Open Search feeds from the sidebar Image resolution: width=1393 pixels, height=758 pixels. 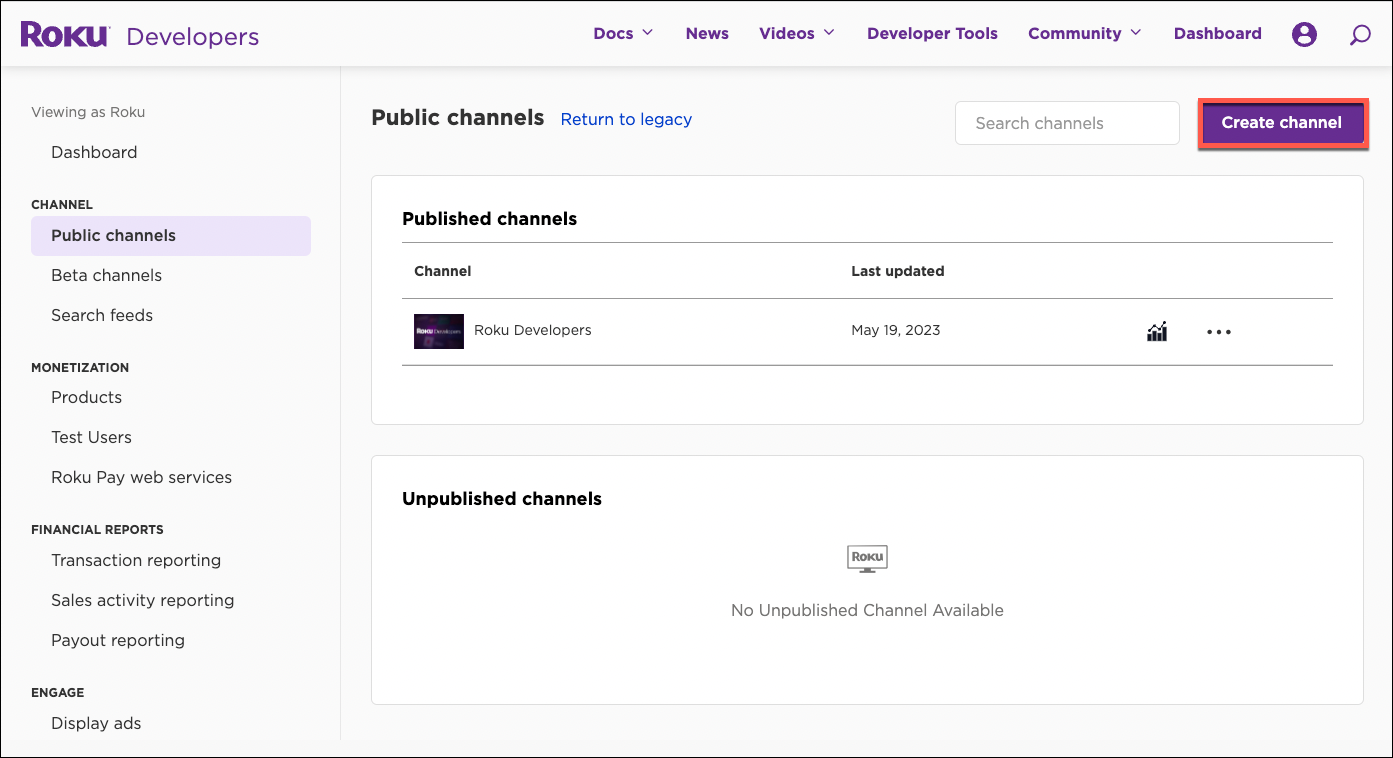pyautogui.click(x=102, y=315)
